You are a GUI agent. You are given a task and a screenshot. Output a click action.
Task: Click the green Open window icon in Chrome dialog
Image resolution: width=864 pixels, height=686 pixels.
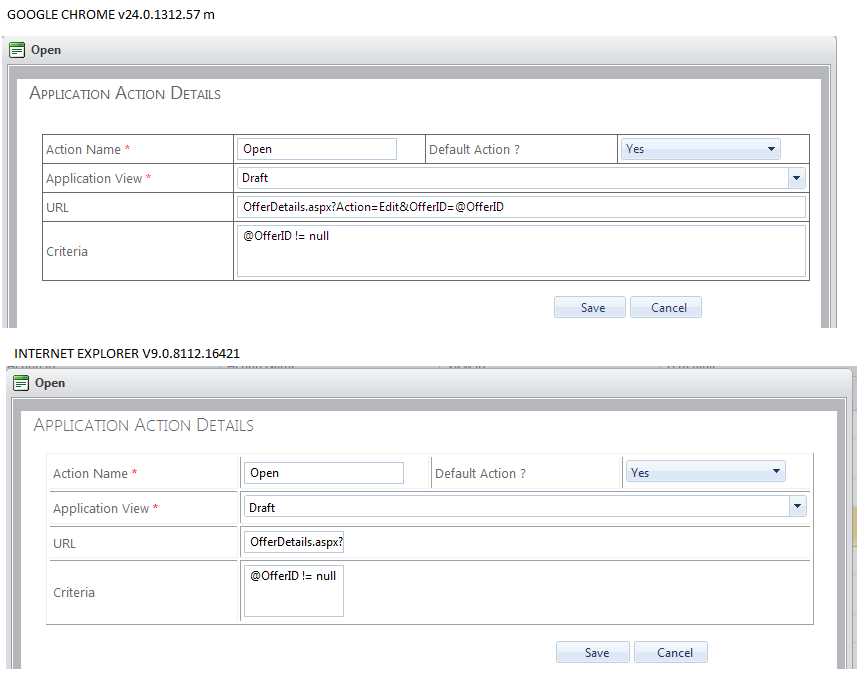tap(17, 50)
